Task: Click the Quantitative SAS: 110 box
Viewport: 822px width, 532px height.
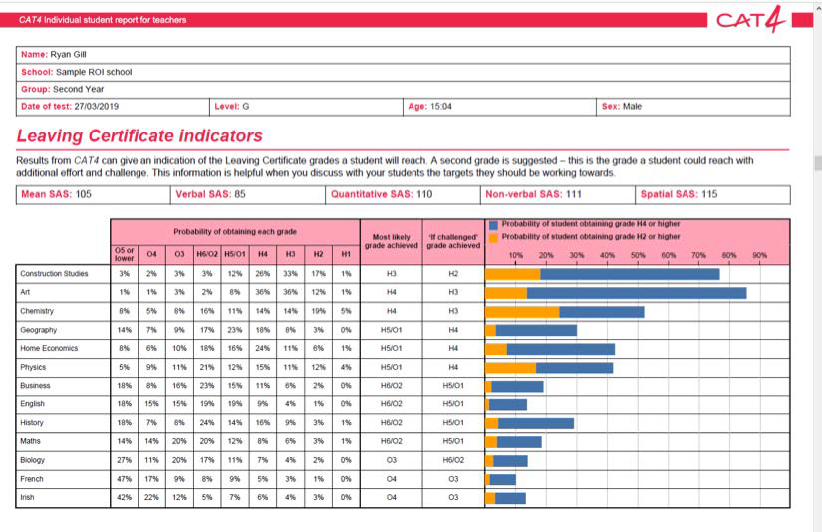Action: 403,194
